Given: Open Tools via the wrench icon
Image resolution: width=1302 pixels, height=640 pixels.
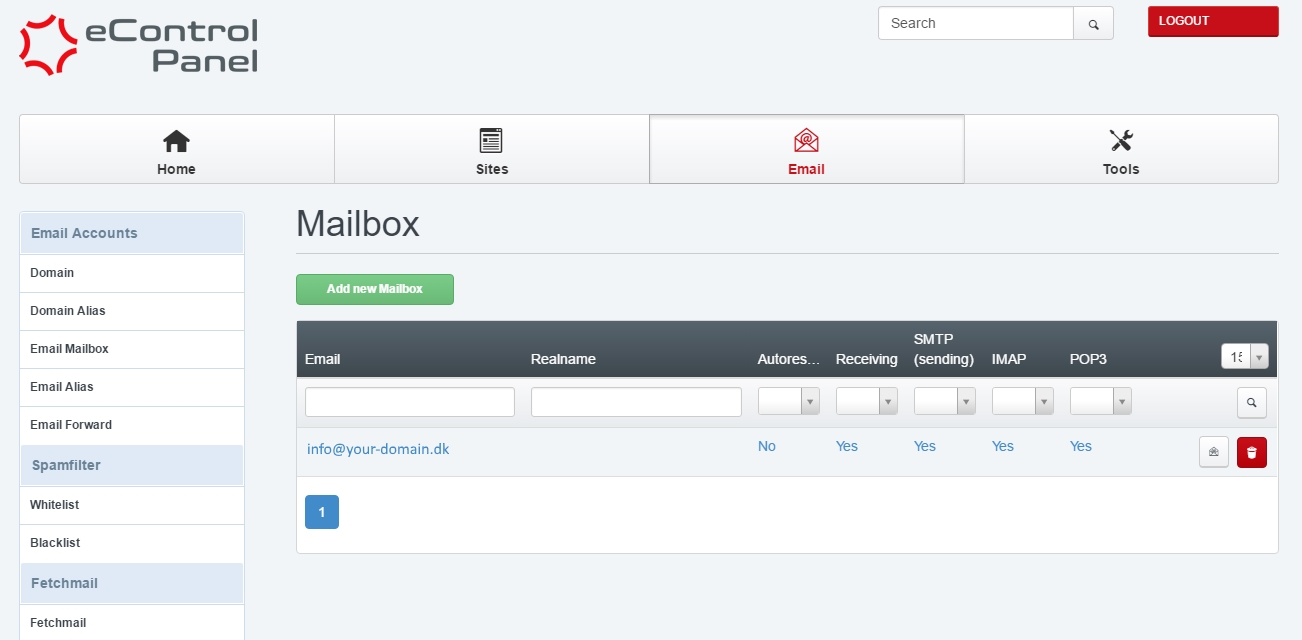Looking at the screenshot, I should point(1120,141).
